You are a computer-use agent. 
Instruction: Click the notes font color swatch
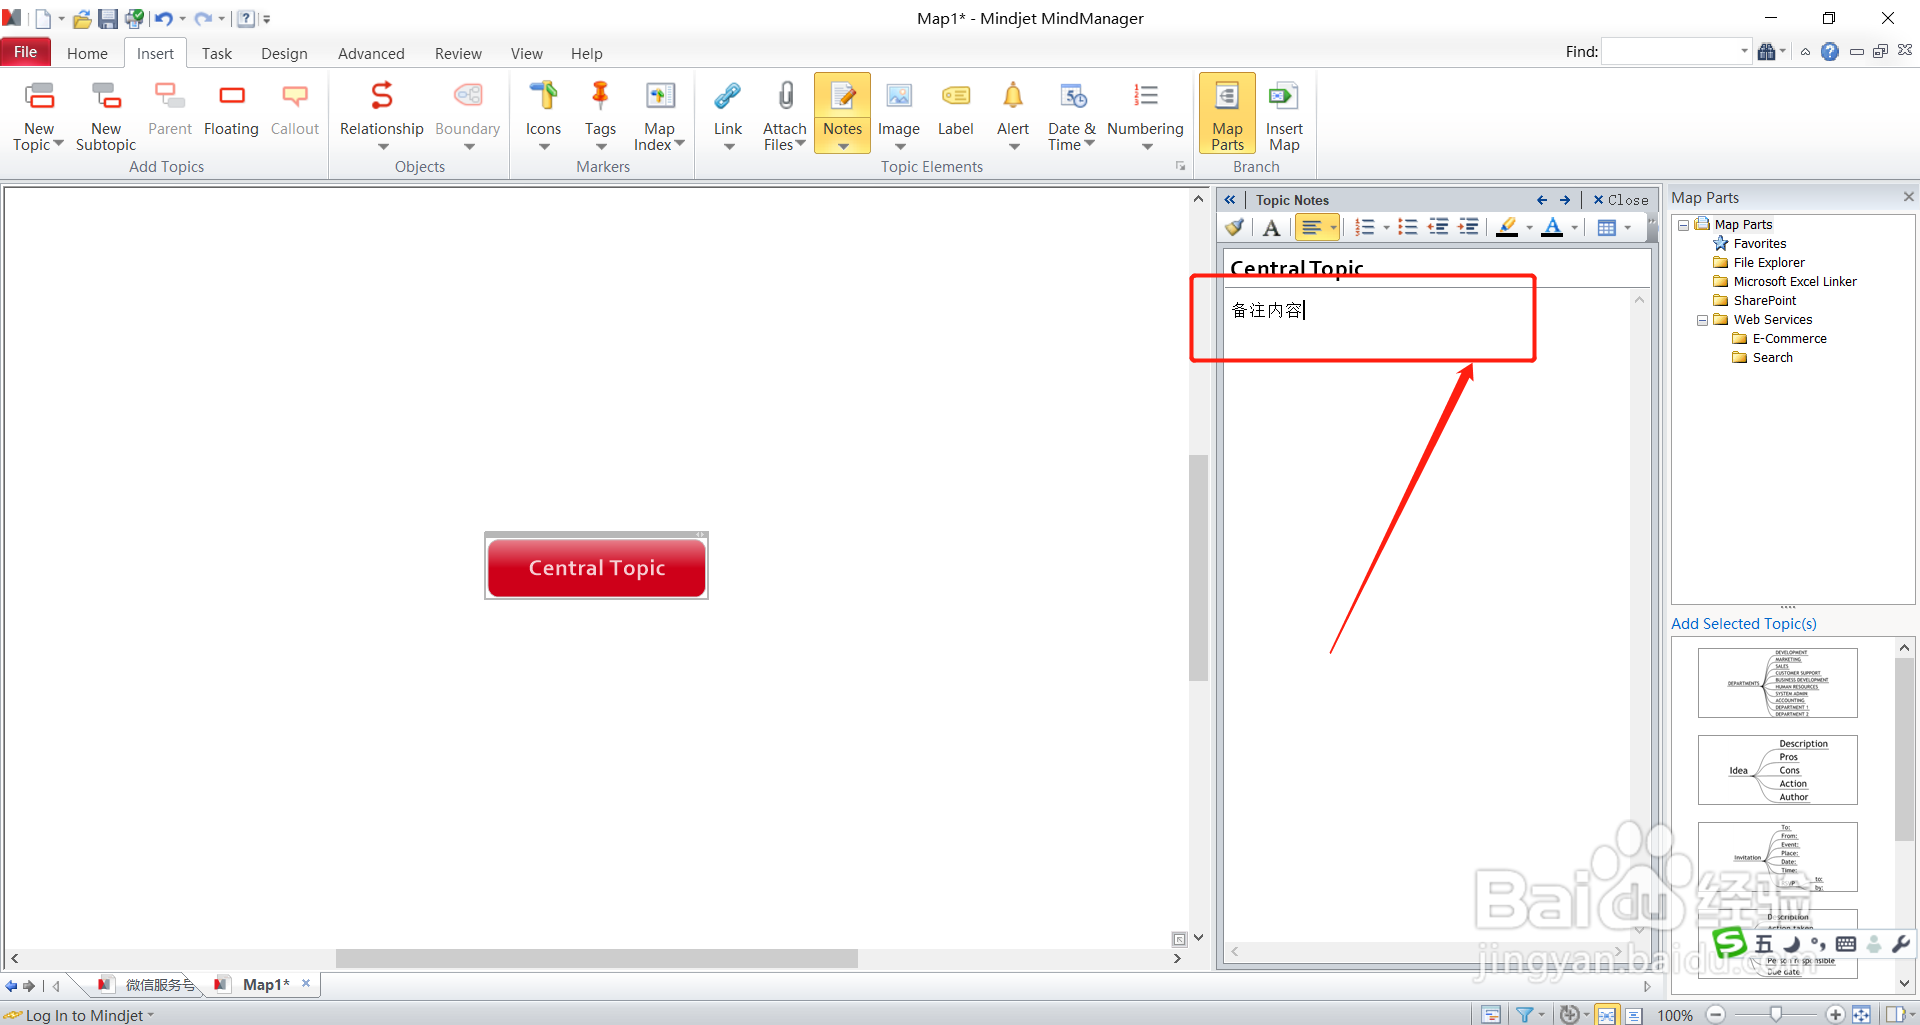pos(1553,228)
